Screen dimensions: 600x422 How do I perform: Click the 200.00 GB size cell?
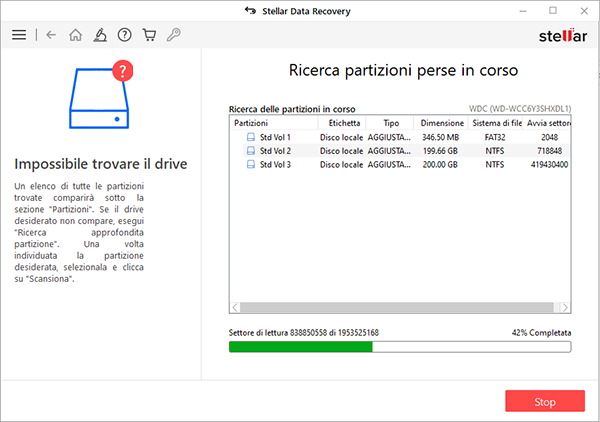coord(440,165)
